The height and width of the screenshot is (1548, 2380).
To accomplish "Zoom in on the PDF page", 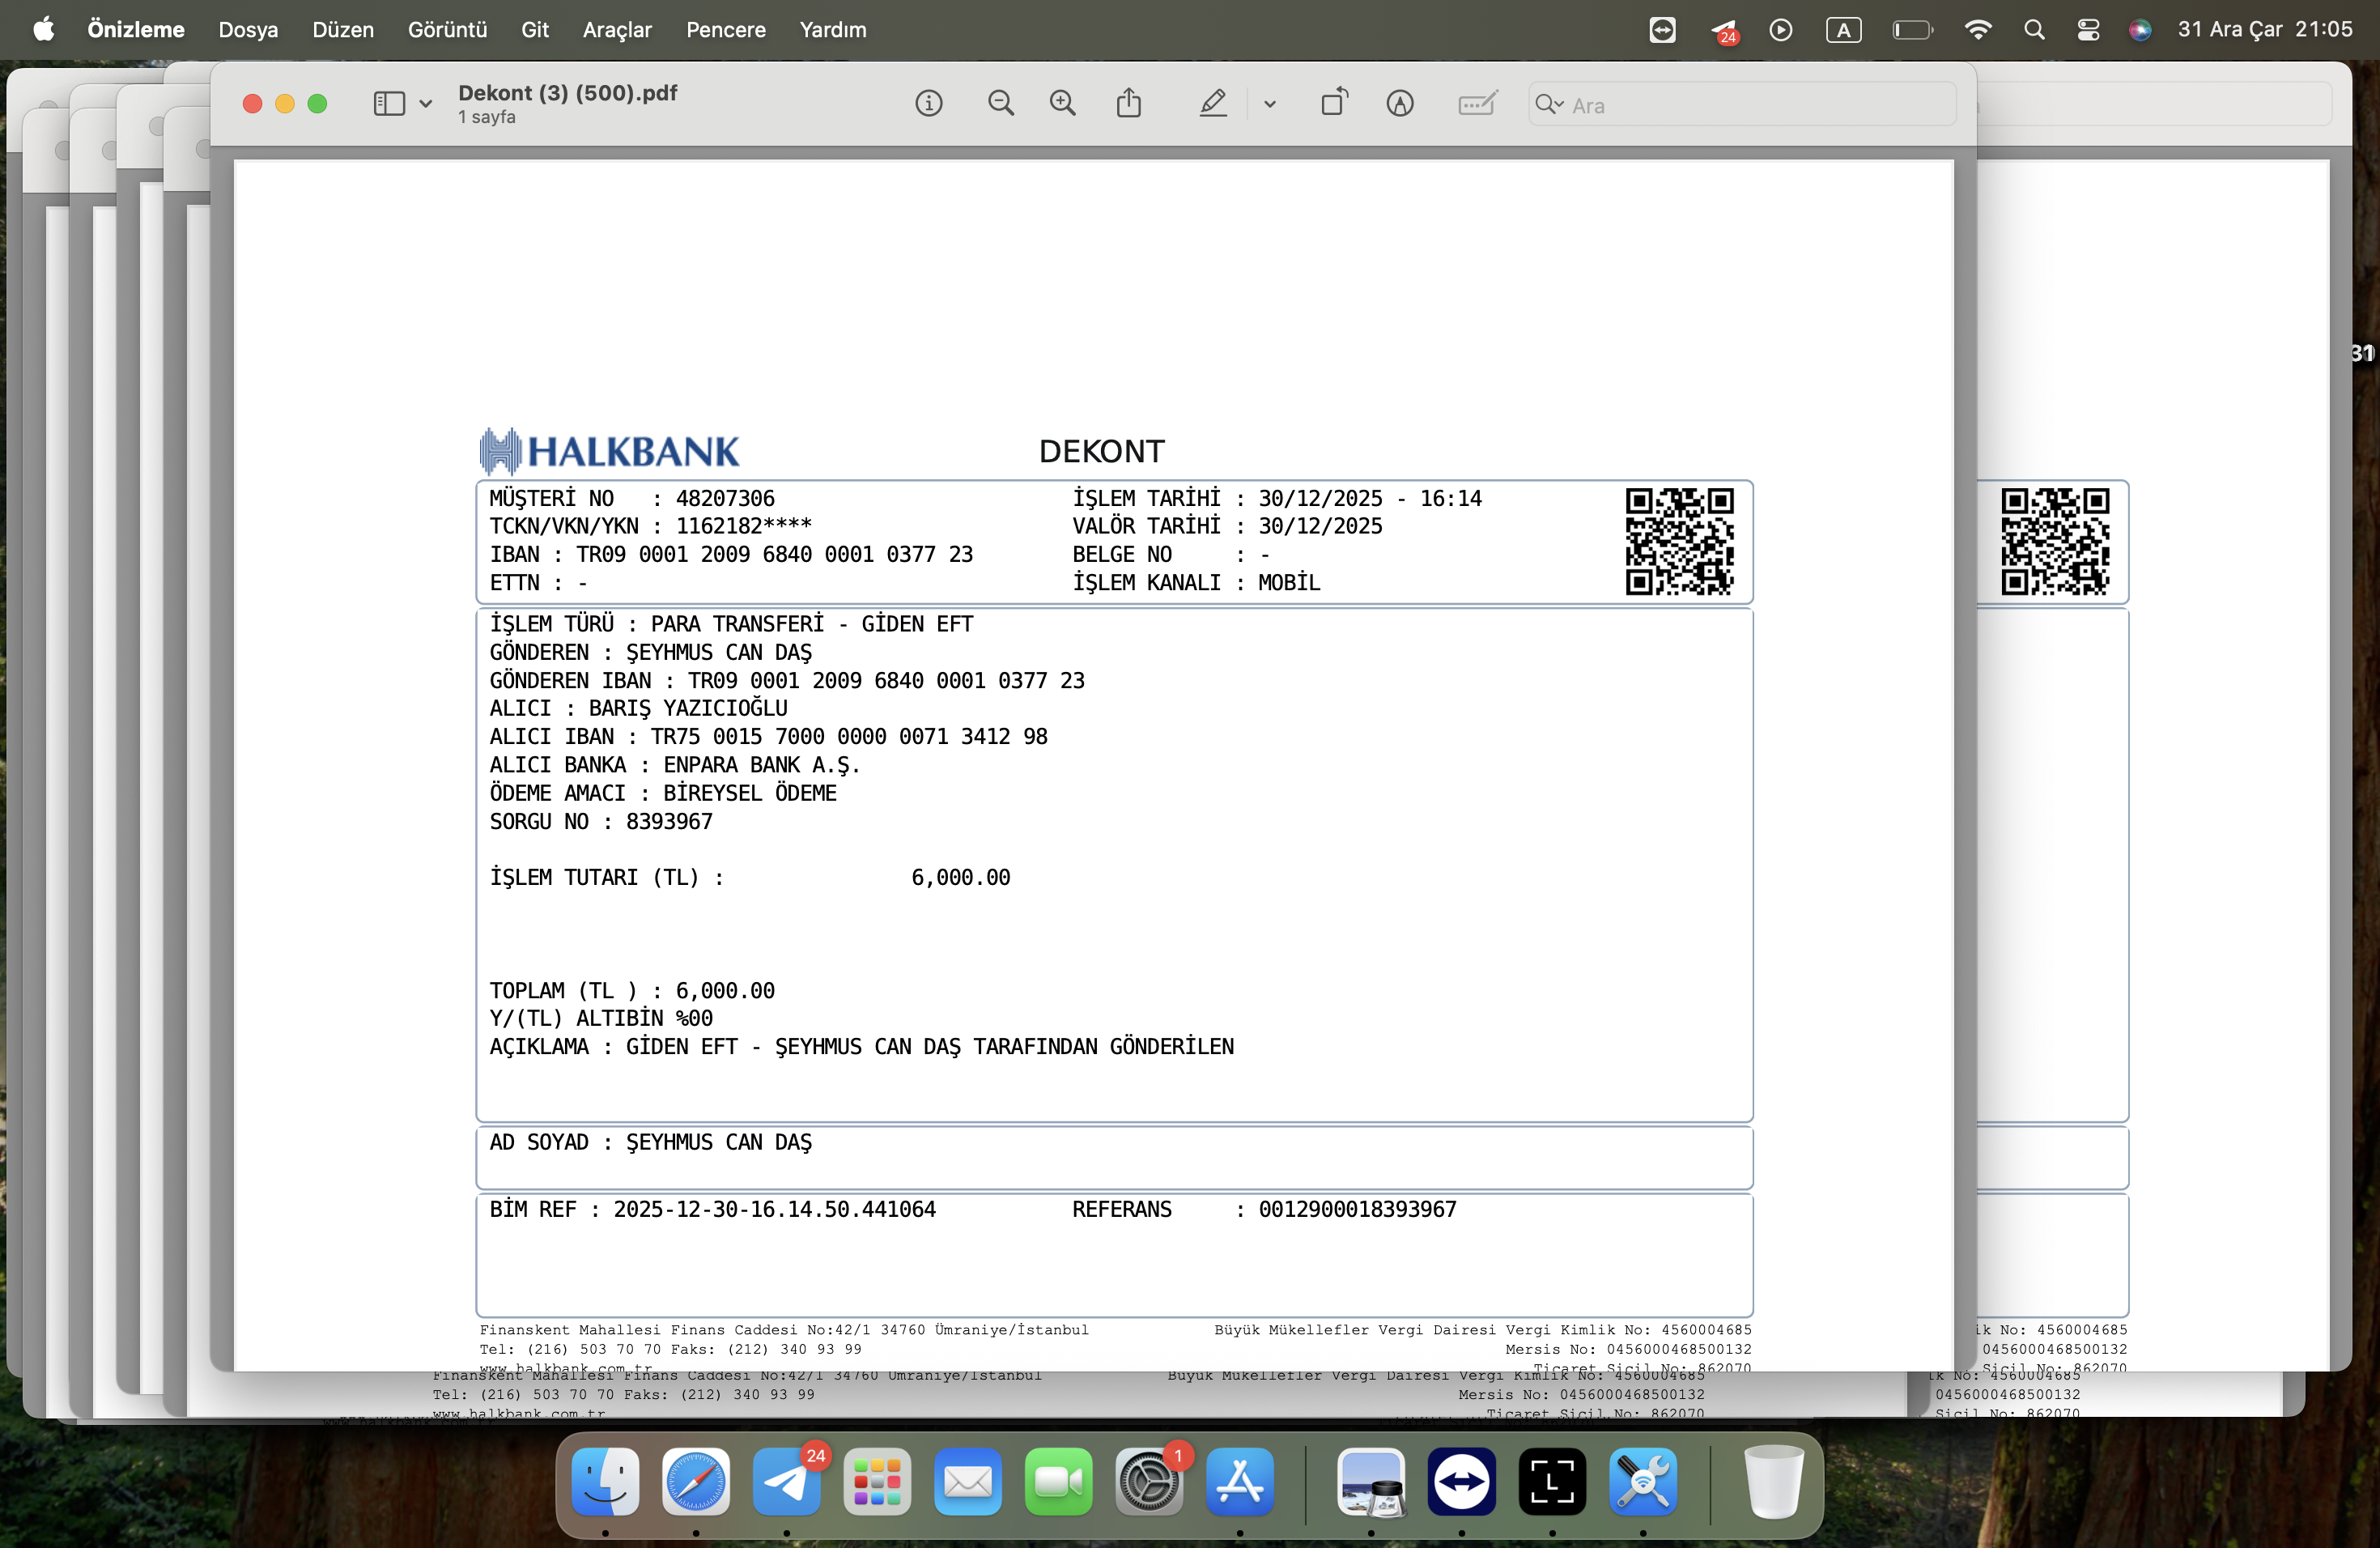I will pos(1063,103).
